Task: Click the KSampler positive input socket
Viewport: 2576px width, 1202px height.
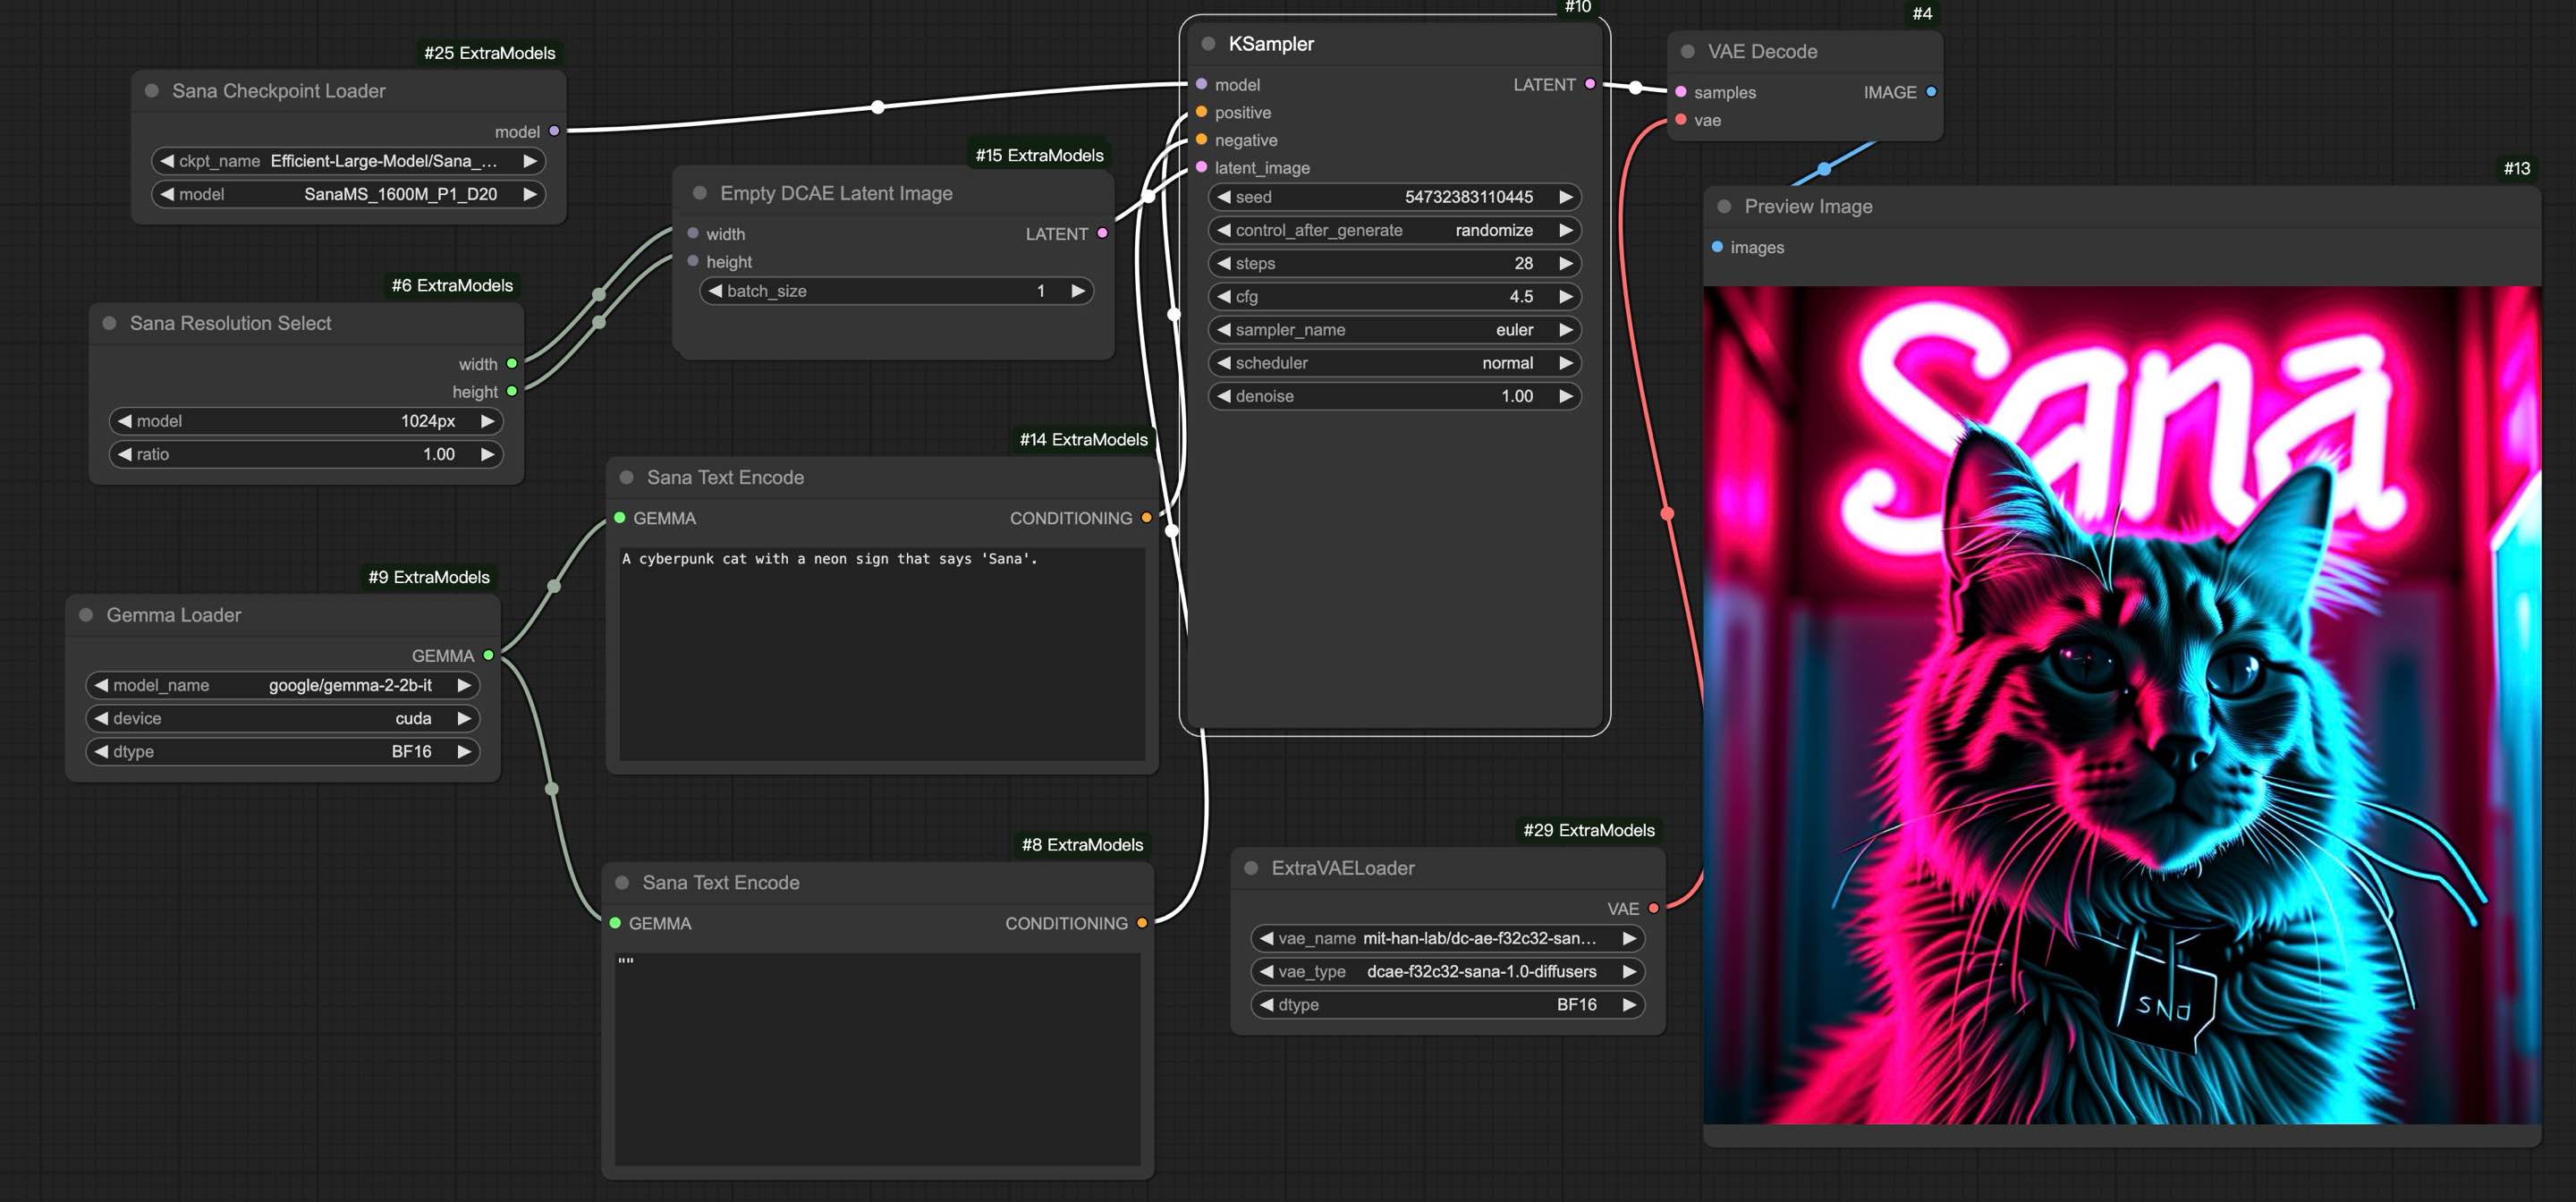Action: click(x=1202, y=112)
